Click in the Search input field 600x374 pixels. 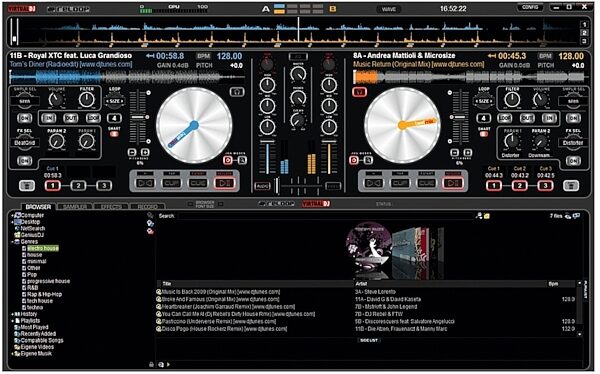click(325, 216)
